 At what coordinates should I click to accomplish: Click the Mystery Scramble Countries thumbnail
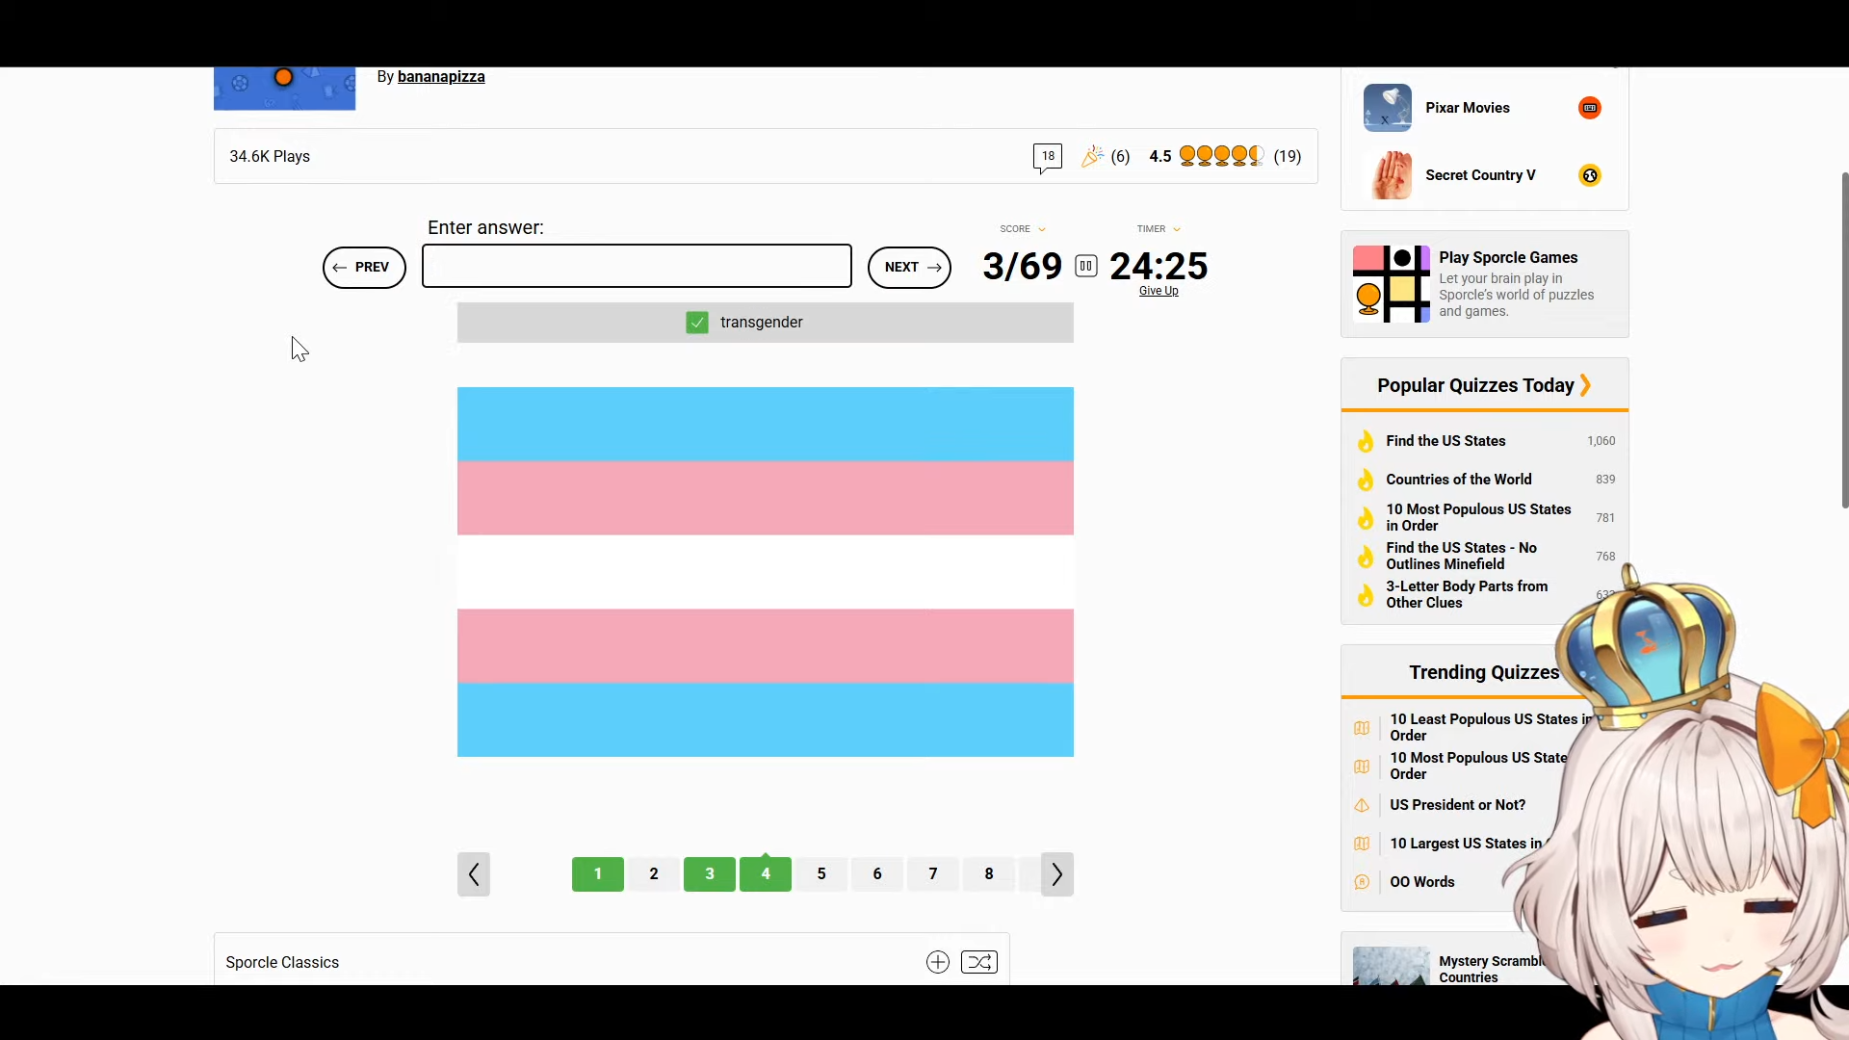point(1391,966)
